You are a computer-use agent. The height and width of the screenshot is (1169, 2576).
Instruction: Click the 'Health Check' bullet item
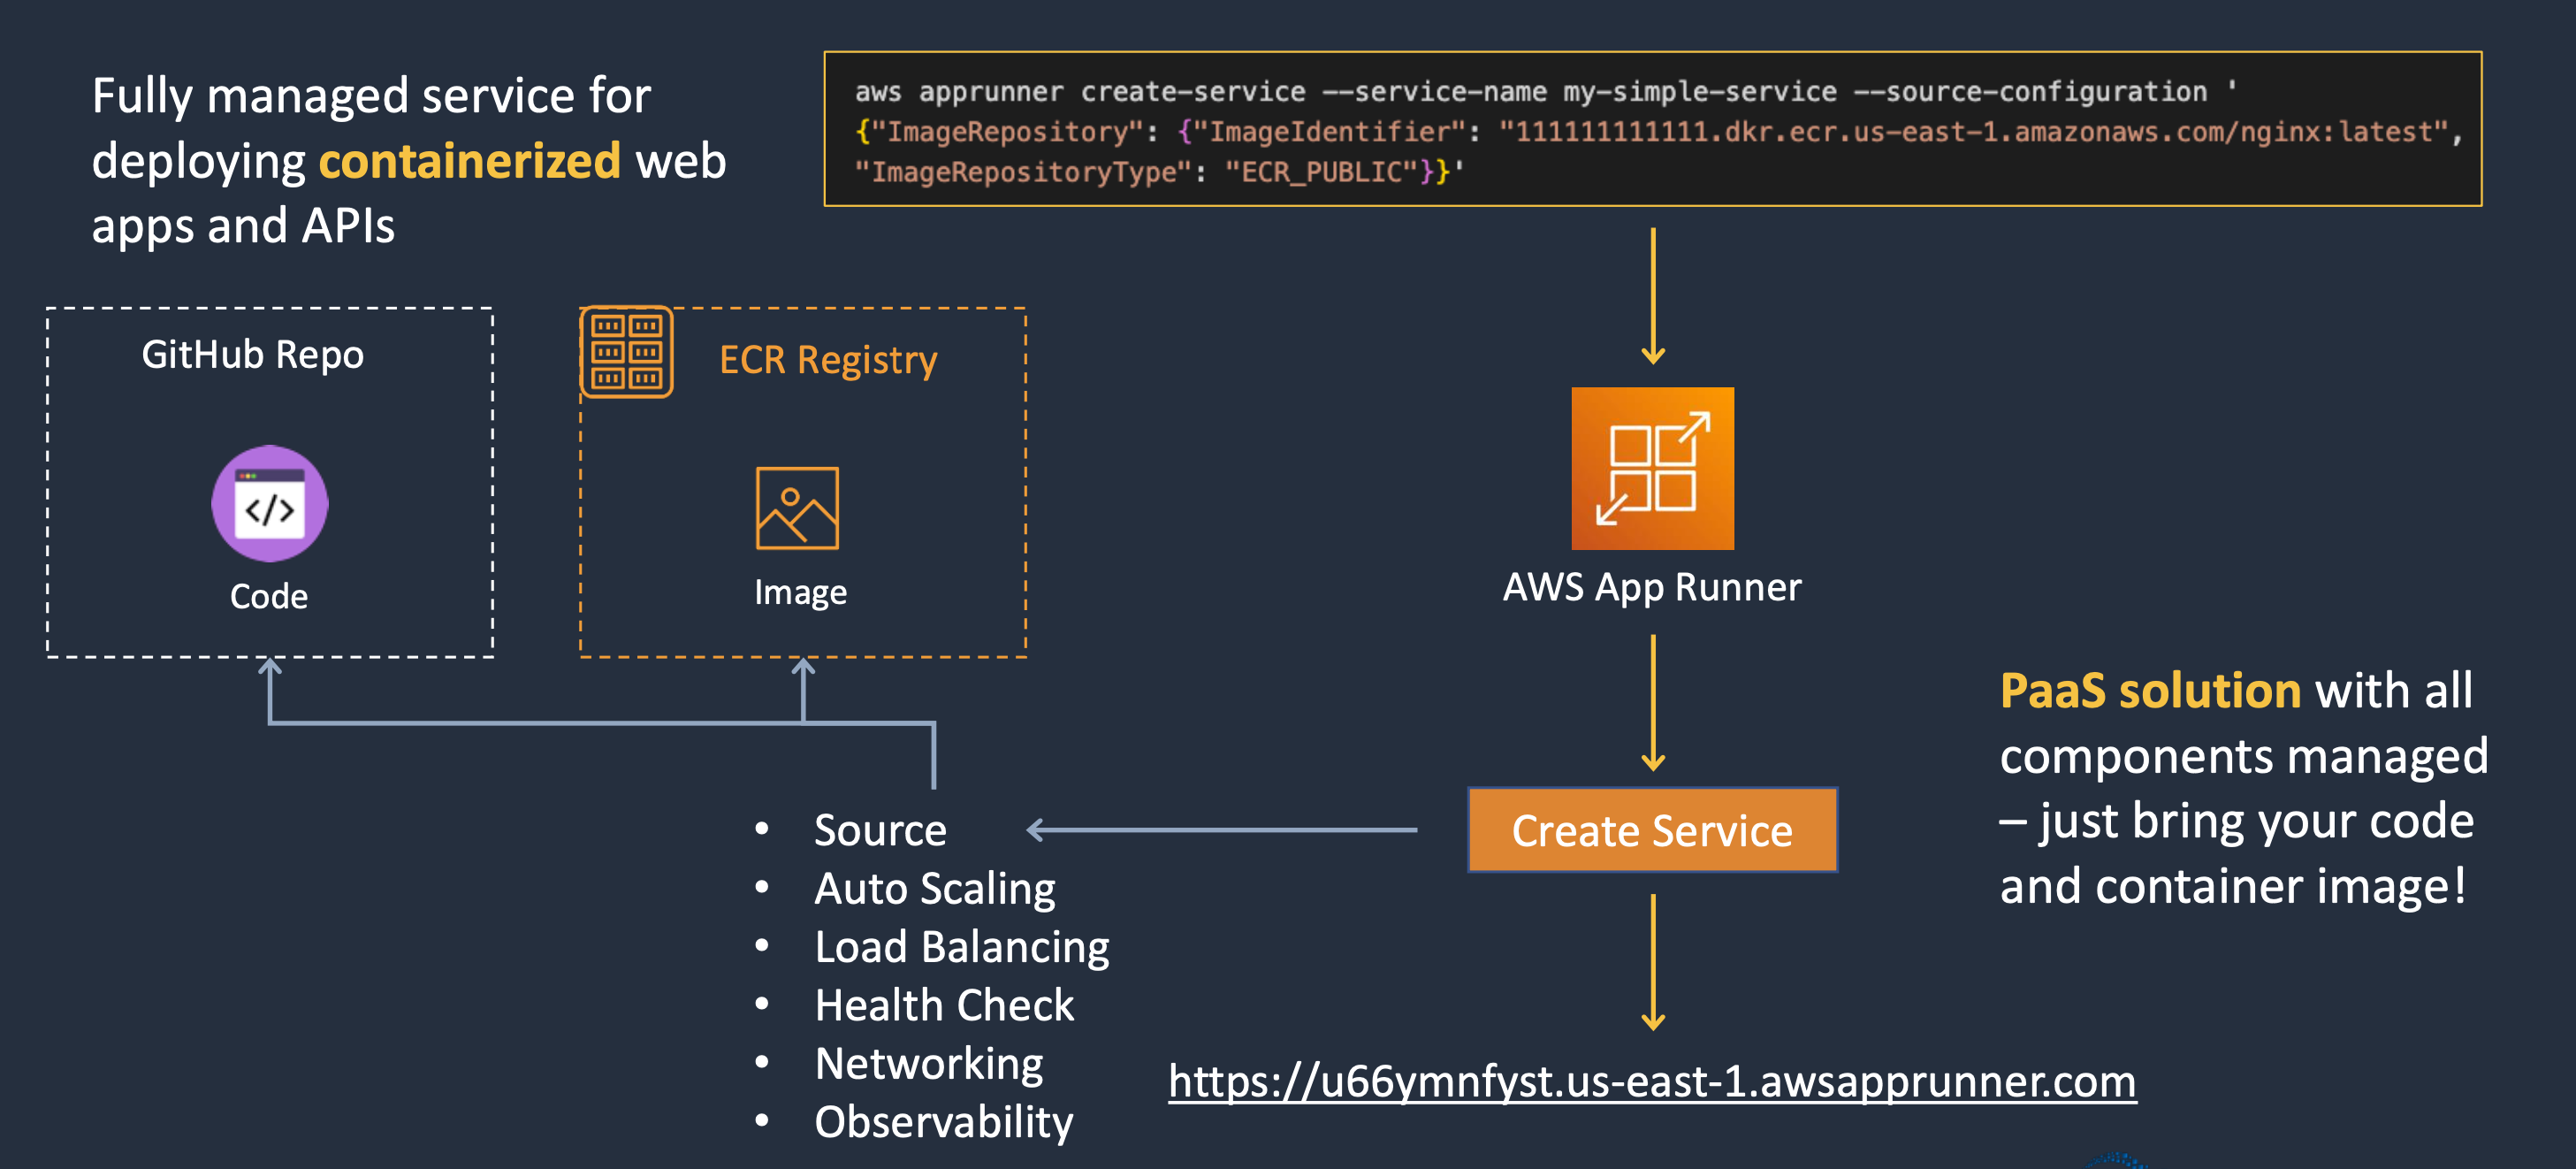[944, 1005]
